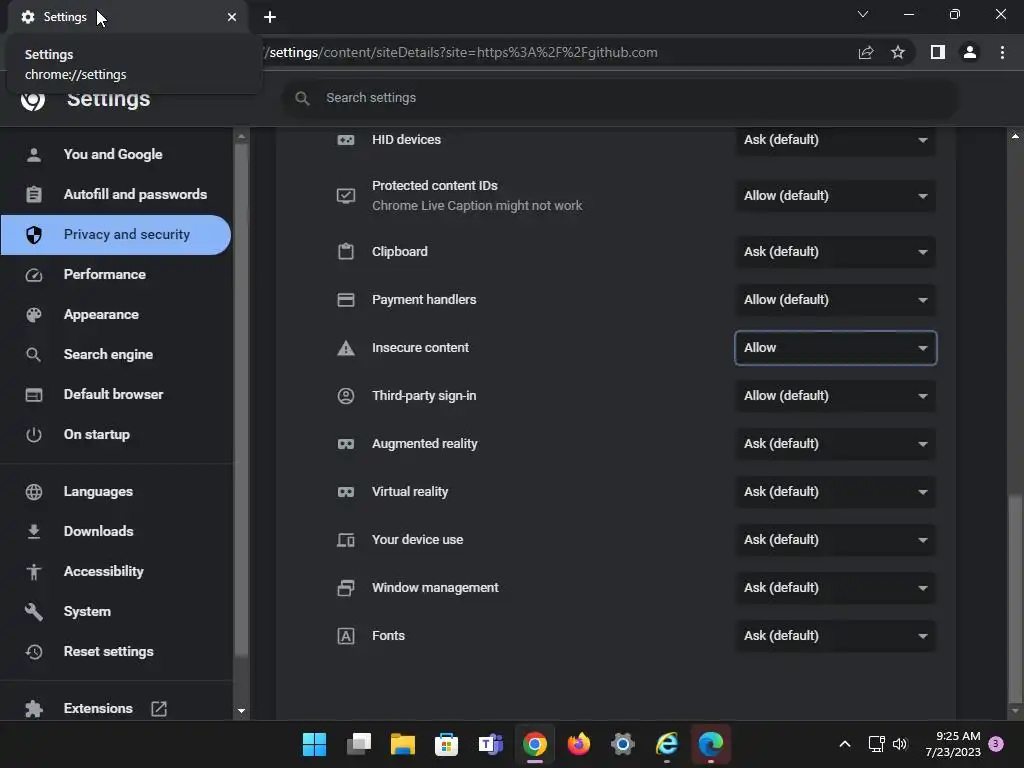
Task: Open Search engine settings
Action: (x=116, y=355)
